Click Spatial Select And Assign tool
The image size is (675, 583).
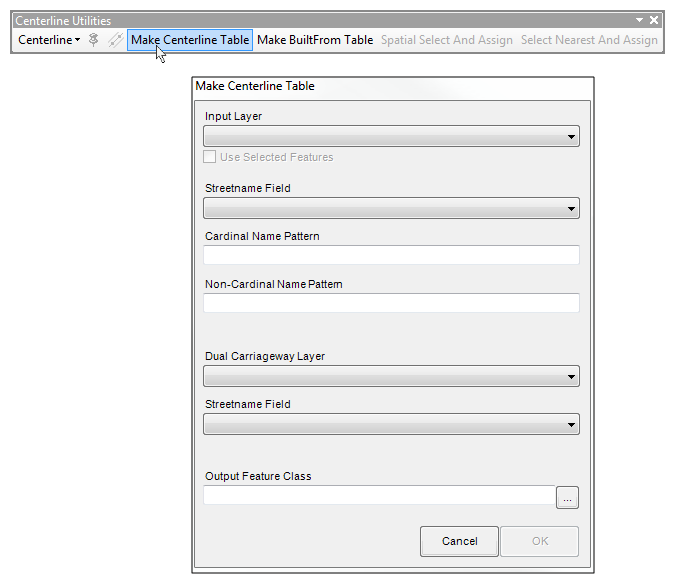tap(447, 40)
